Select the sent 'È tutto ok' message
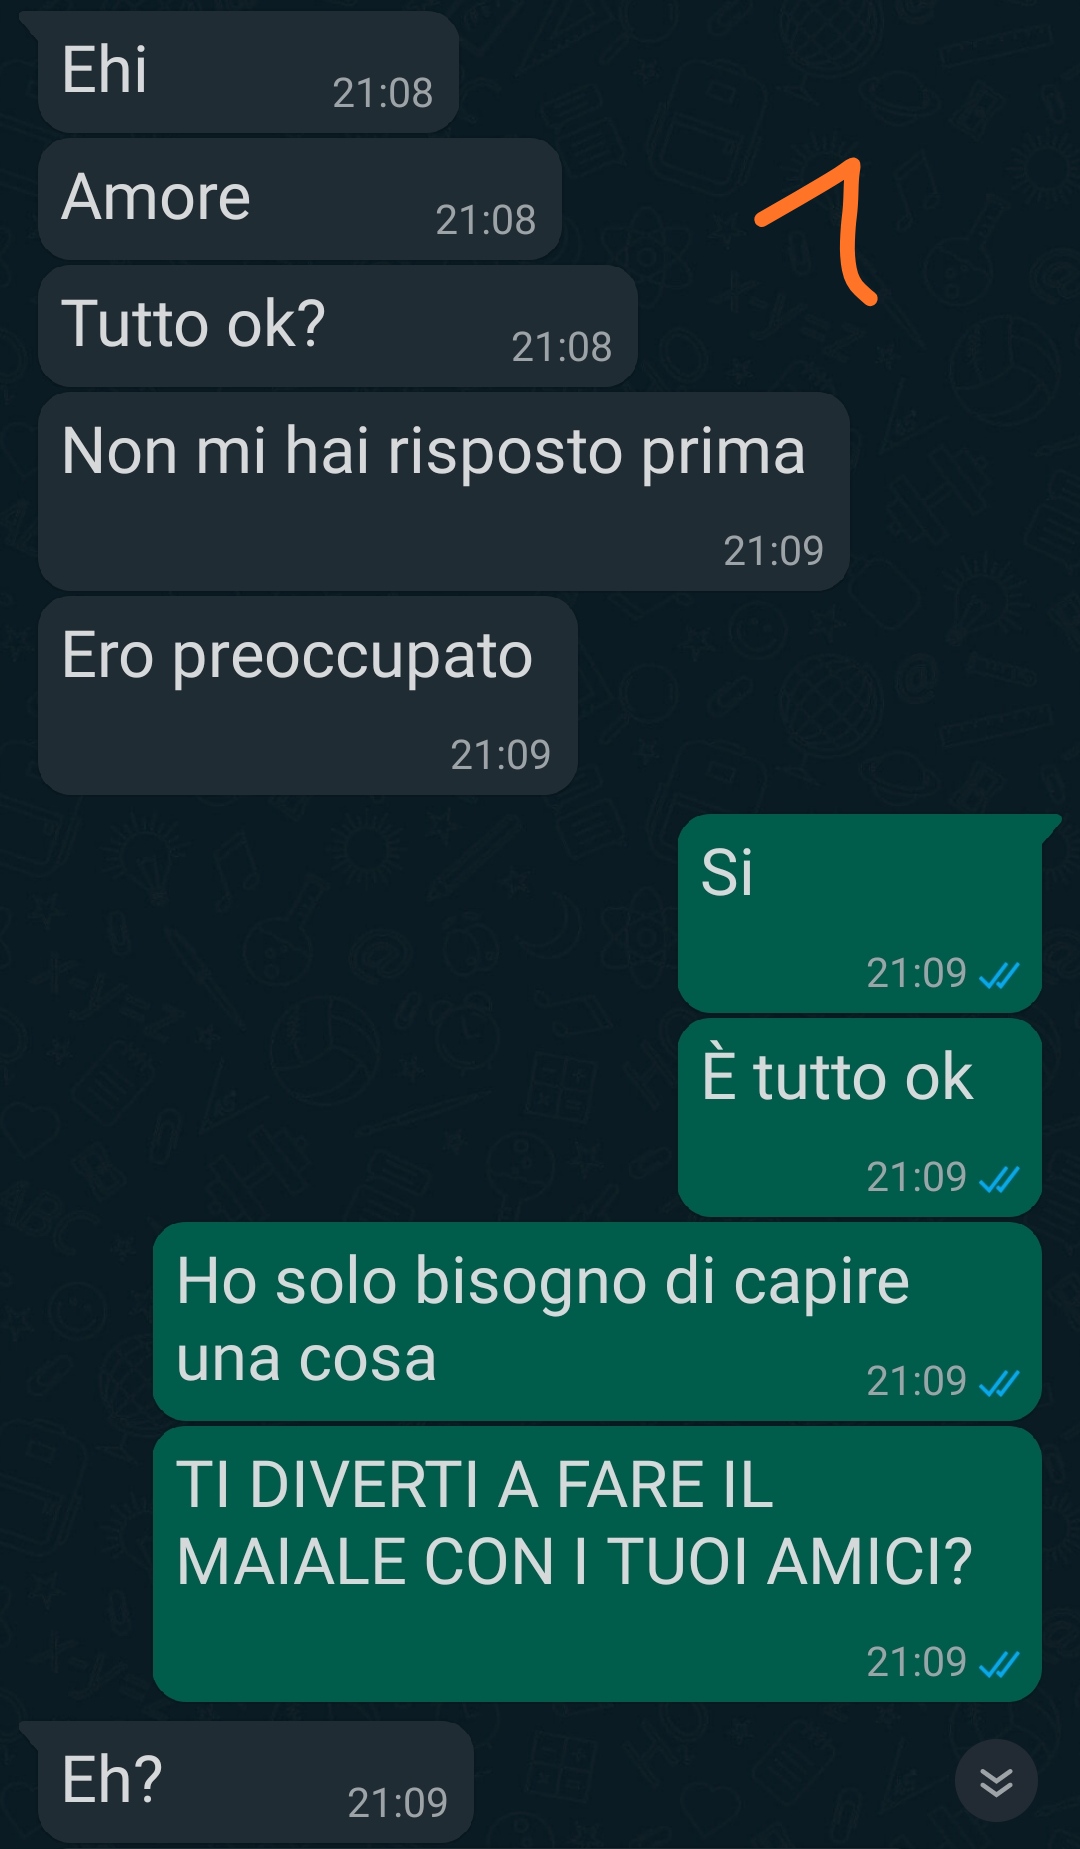The width and height of the screenshot is (1080, 1849). [860, 1117]
